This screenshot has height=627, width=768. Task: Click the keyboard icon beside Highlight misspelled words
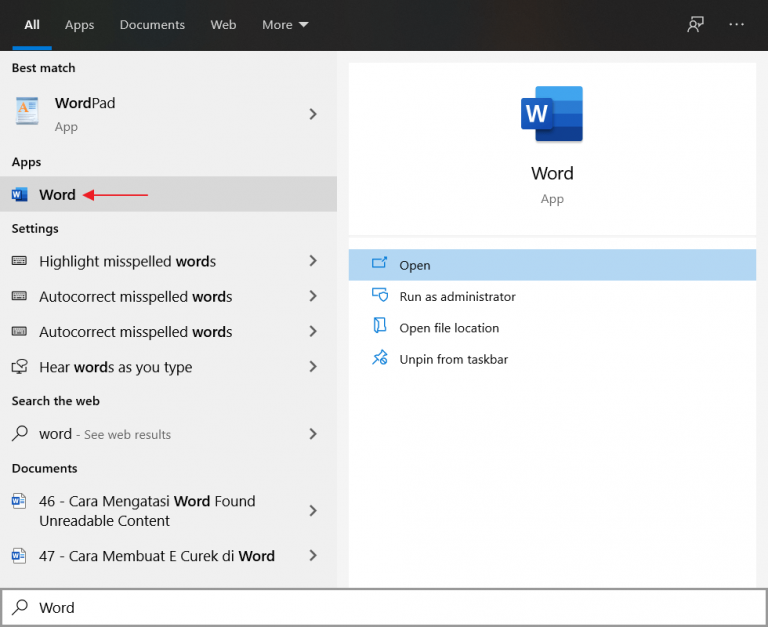(x=20, y=261)
